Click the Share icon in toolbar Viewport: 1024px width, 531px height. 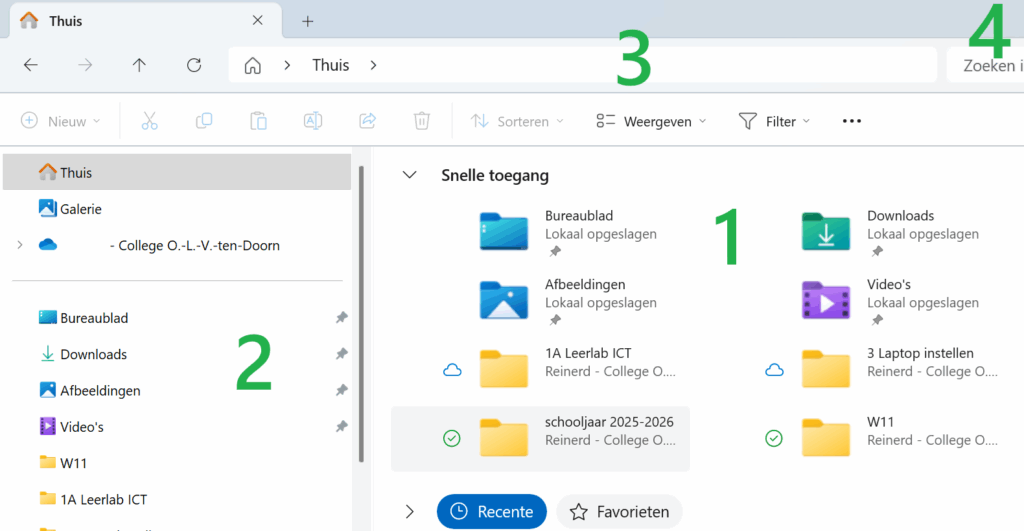[x=367, y=121]
